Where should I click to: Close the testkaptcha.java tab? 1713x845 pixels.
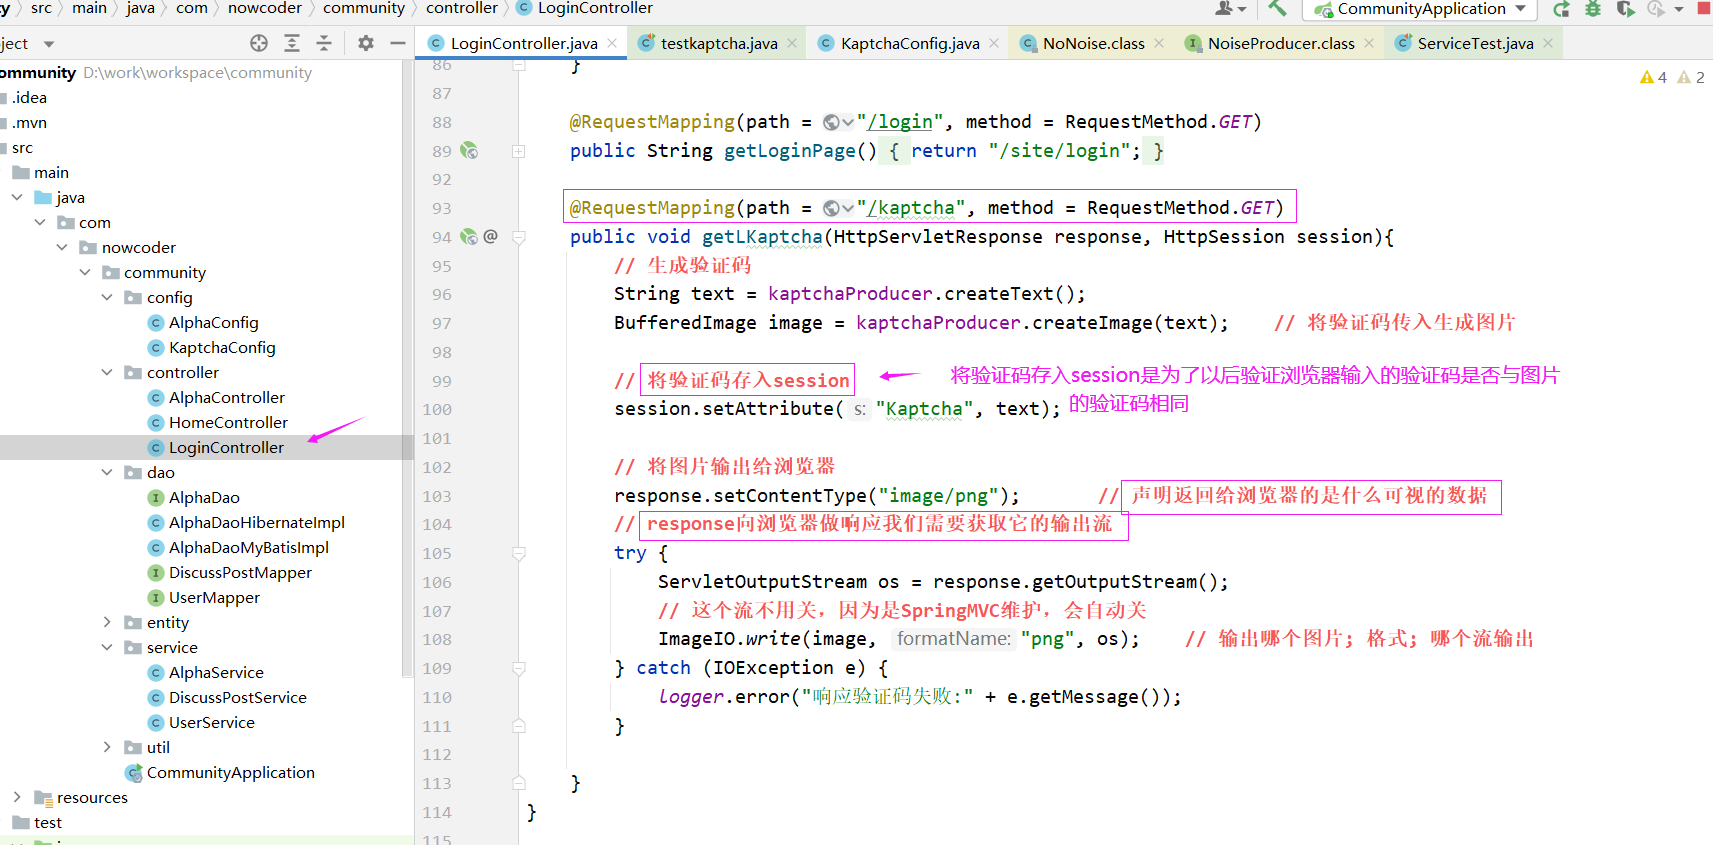[x=792, y=43]
